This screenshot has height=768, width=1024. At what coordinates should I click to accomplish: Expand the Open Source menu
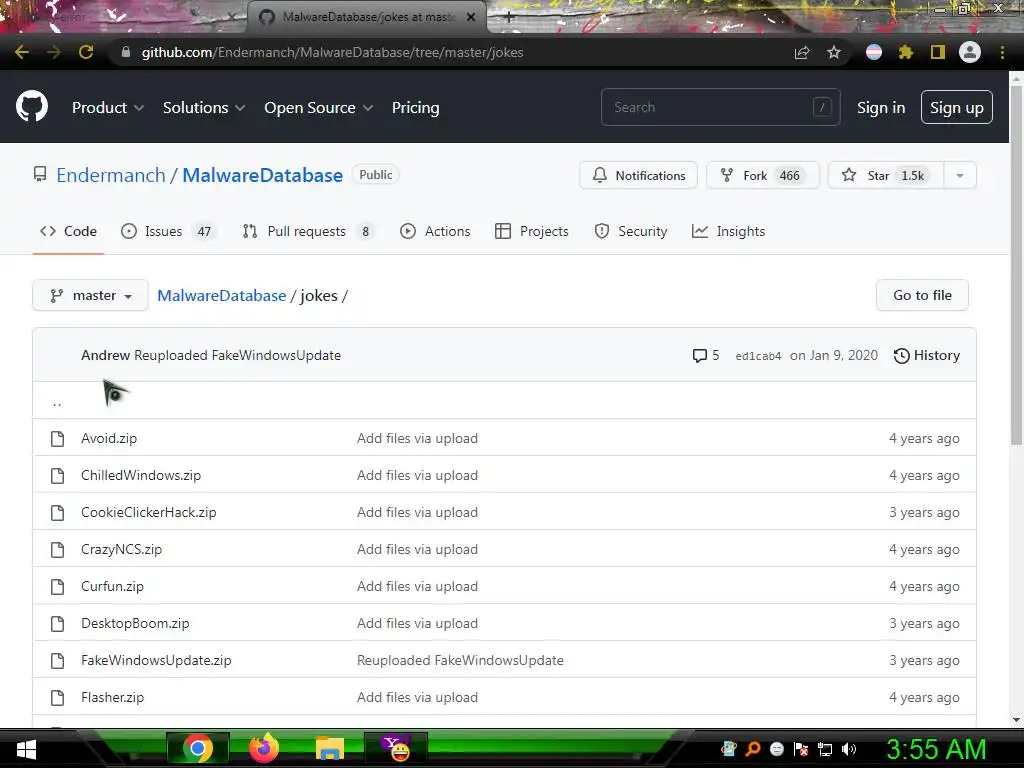(319, 108)
